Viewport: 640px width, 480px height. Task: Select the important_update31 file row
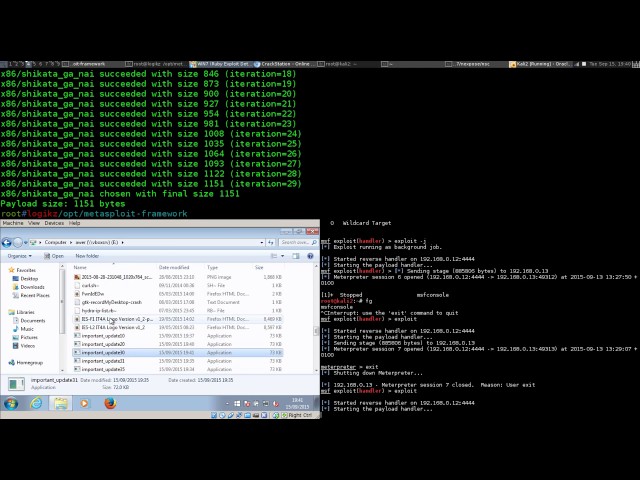point(178,361)
